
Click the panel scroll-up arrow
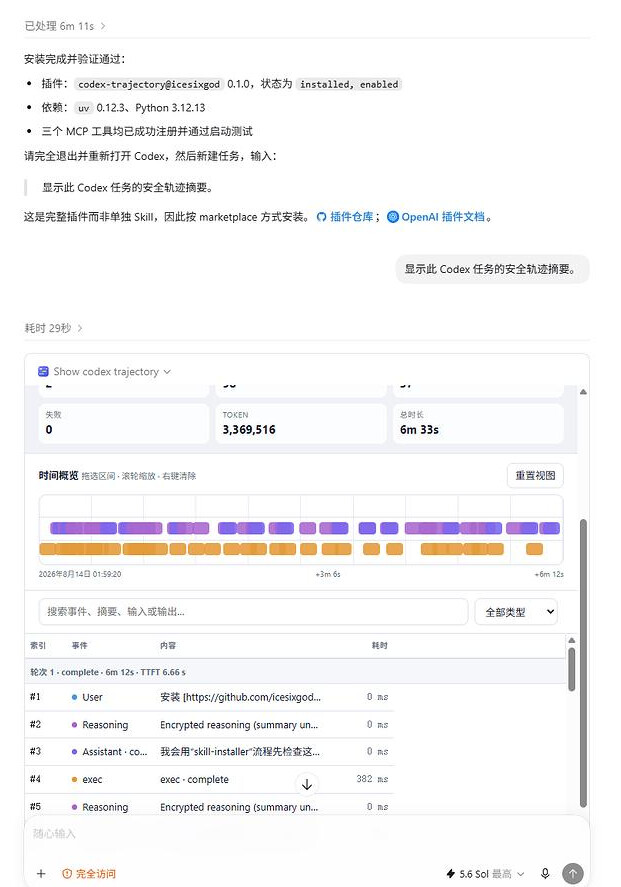click(x=583, y=391)
